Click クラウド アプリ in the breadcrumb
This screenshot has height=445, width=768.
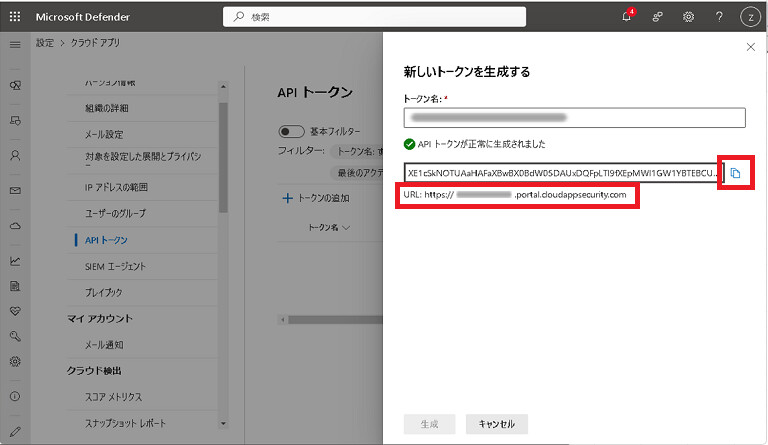coord(95,43)
